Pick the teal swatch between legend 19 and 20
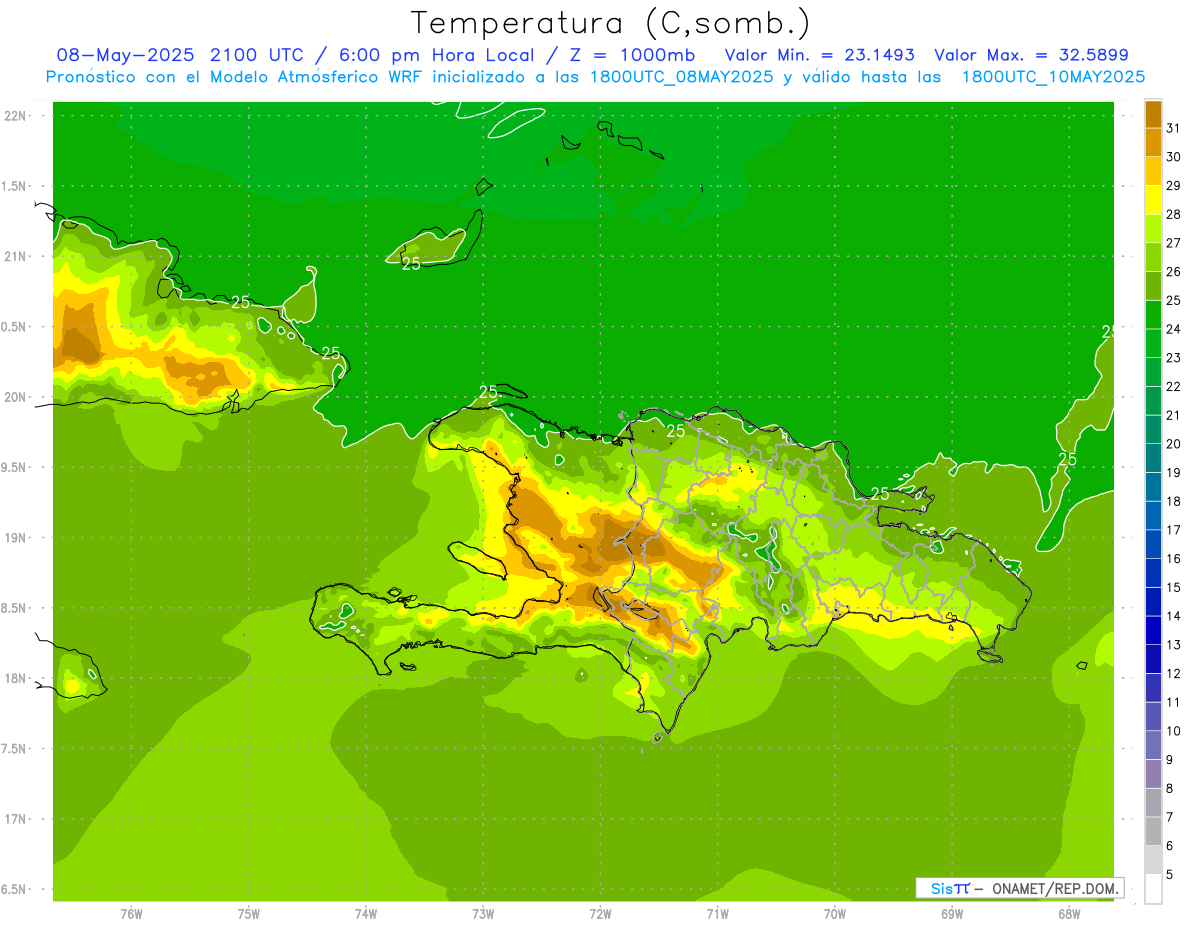This screenshot has width=1200, height=927. click(1153, 458)
